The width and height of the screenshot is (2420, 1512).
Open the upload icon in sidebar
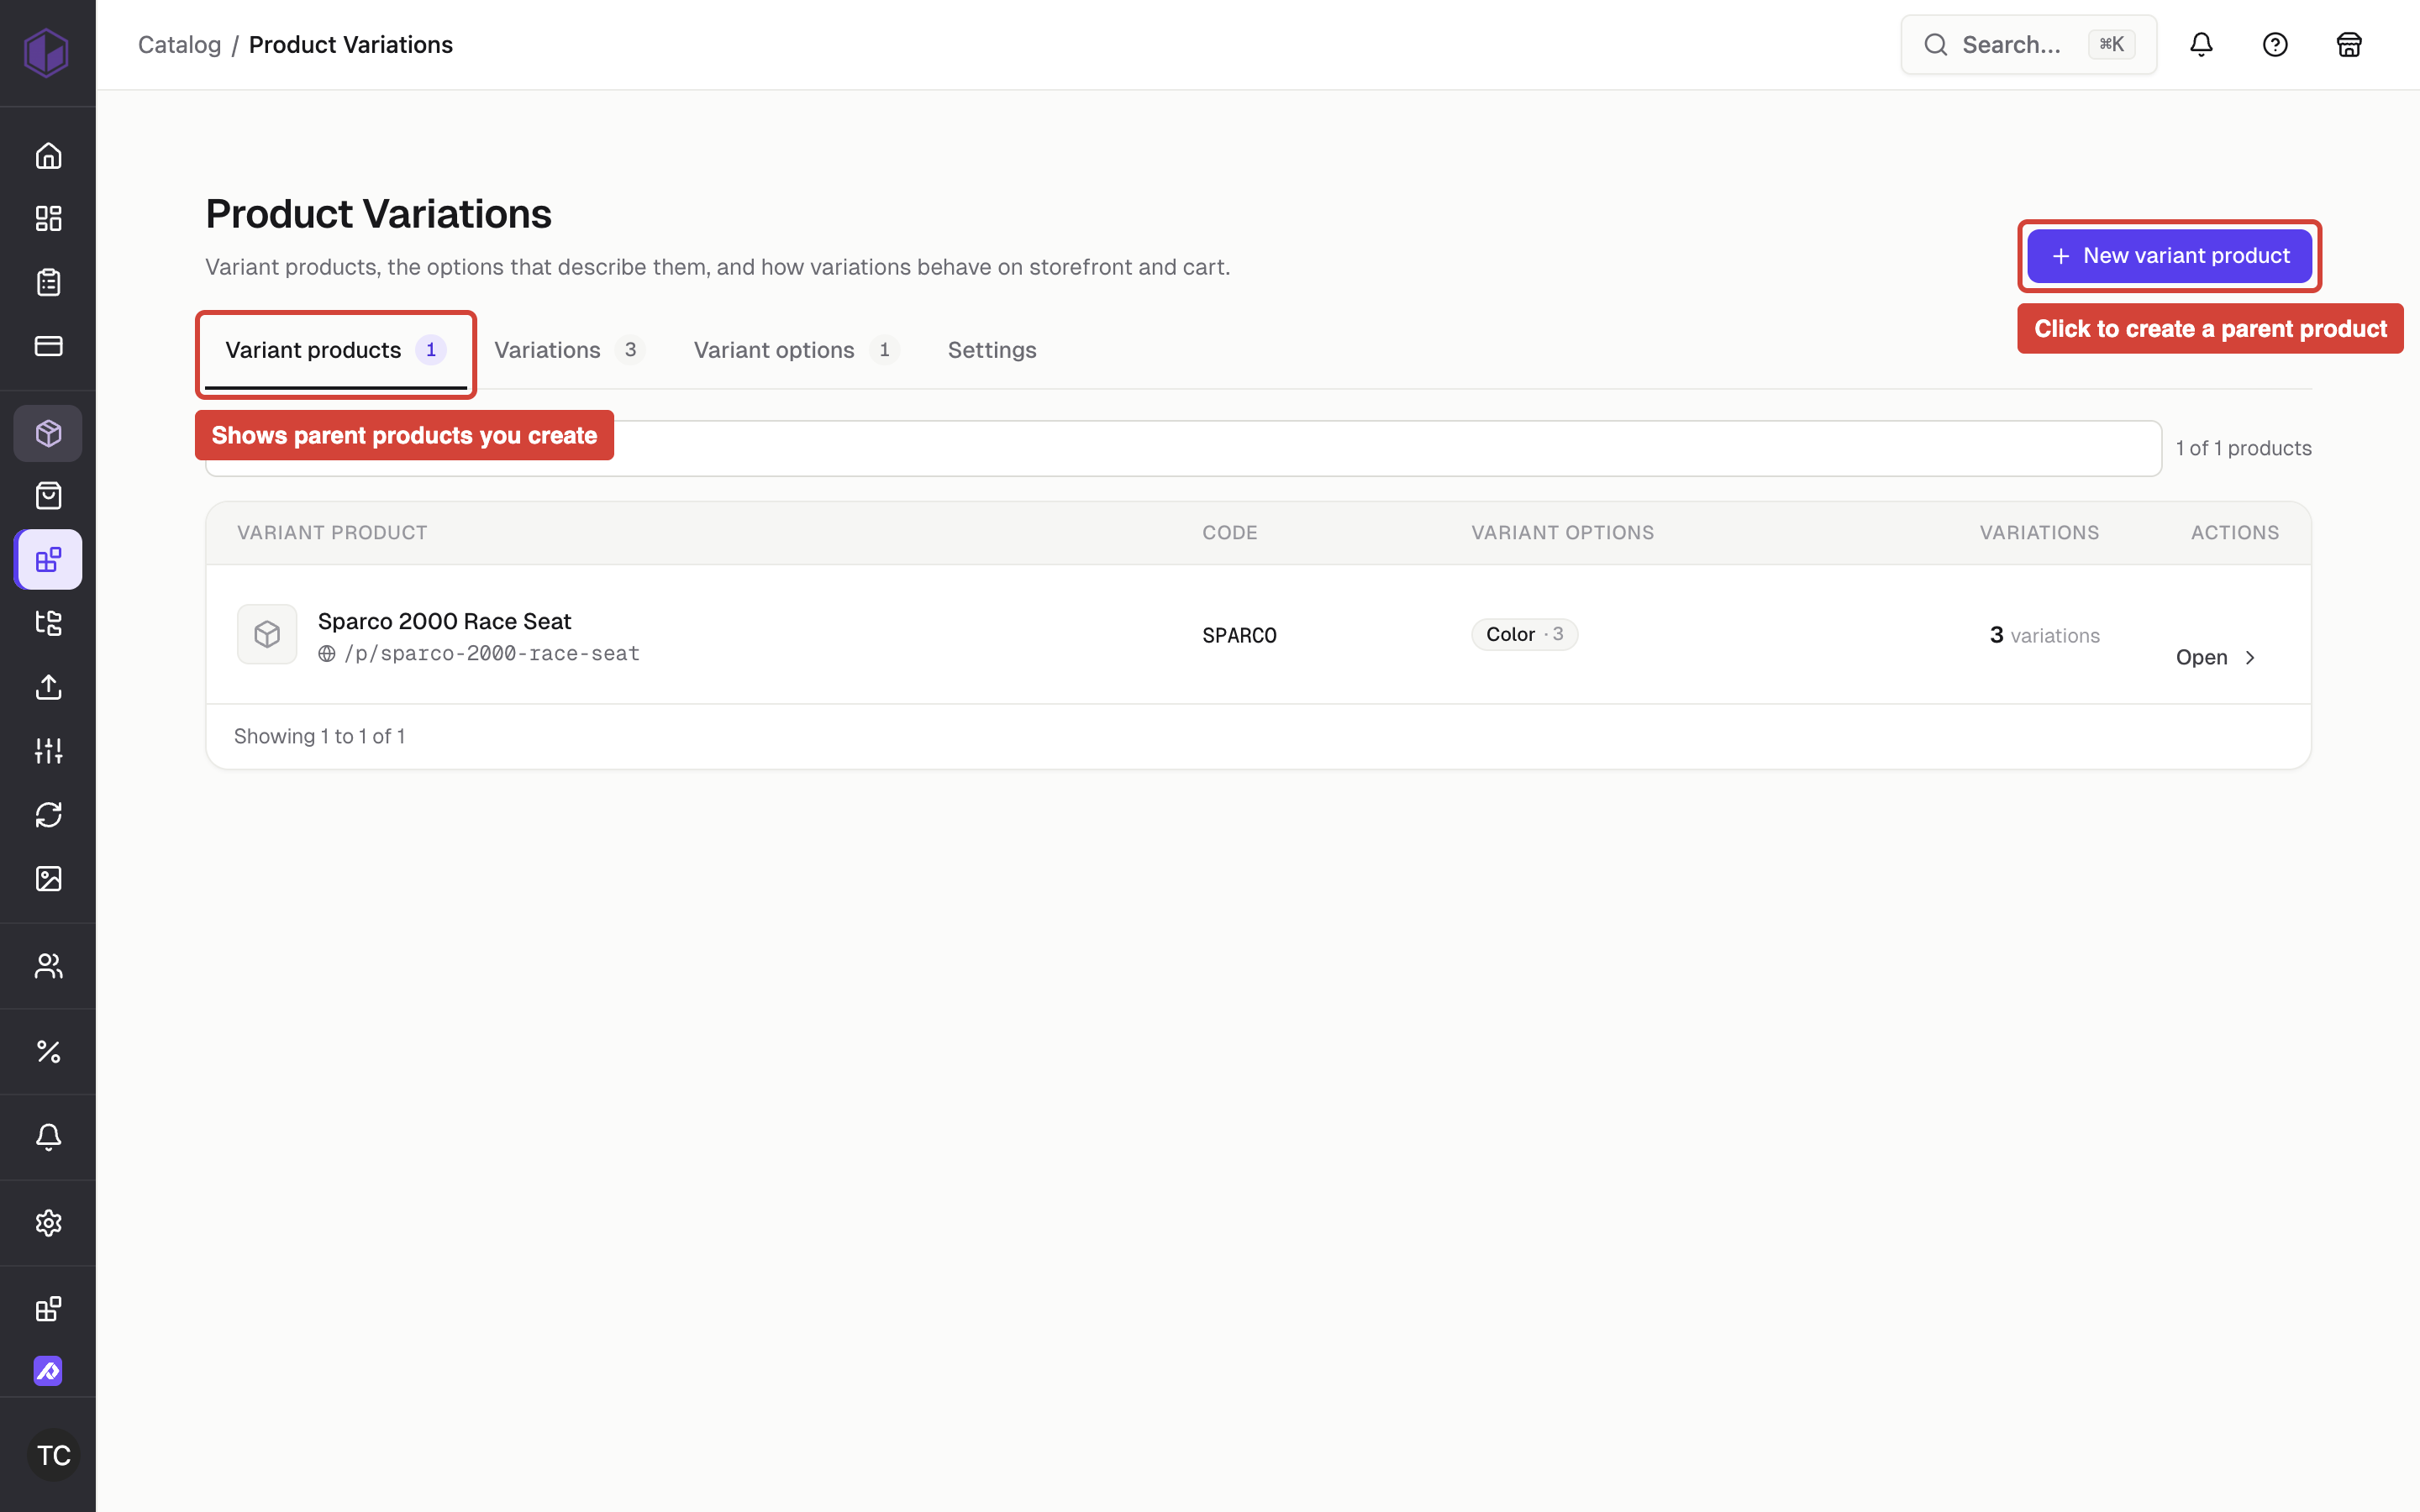point(48,687)
